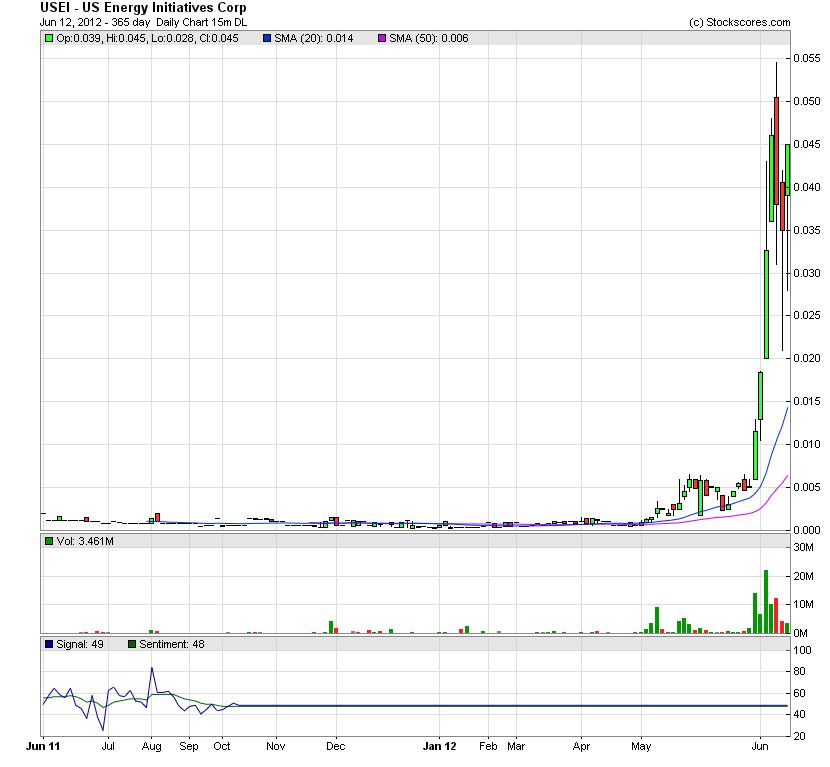Click the early-May green volume bar near 10M
This screenshot has height=767, width=830.
pyautogui.click(x=657, y=620)
